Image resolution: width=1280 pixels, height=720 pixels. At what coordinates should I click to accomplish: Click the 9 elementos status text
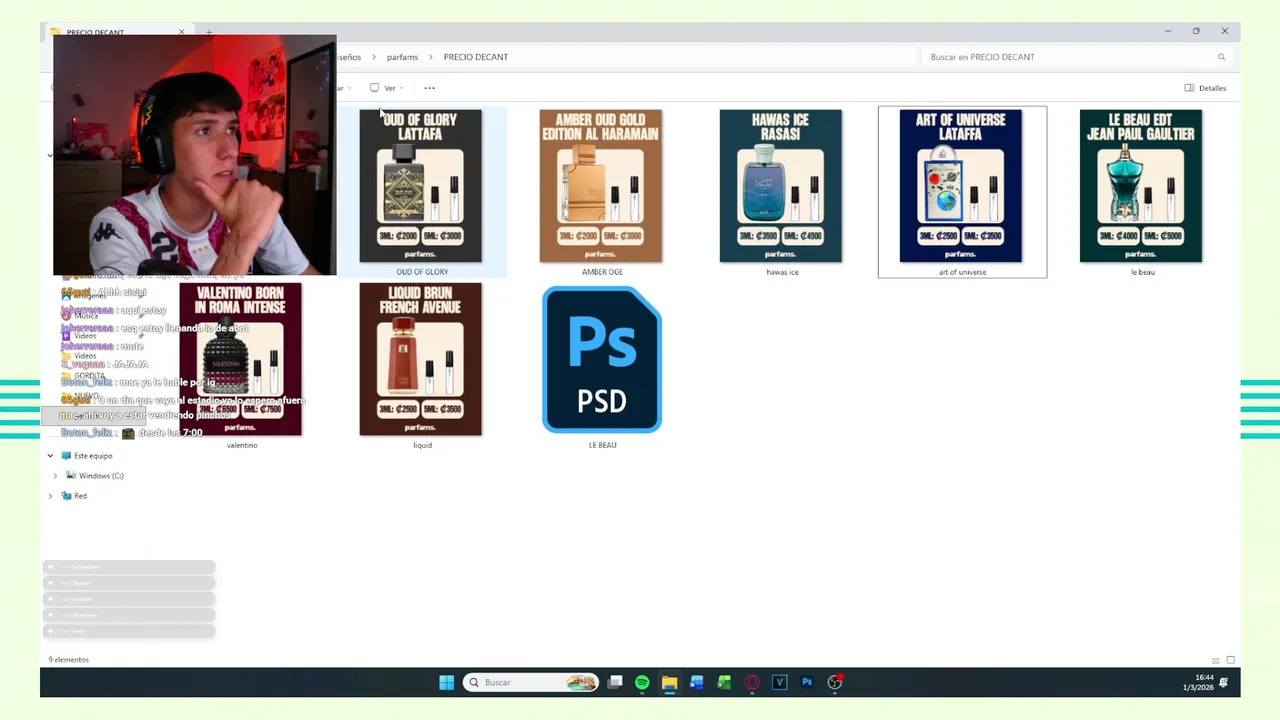pos(69,660)
